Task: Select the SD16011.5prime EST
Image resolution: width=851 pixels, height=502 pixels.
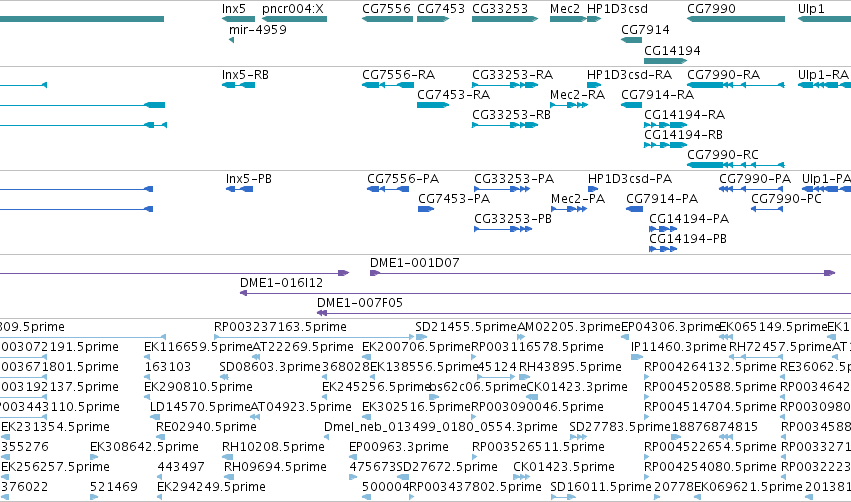Action: [563, 497]
